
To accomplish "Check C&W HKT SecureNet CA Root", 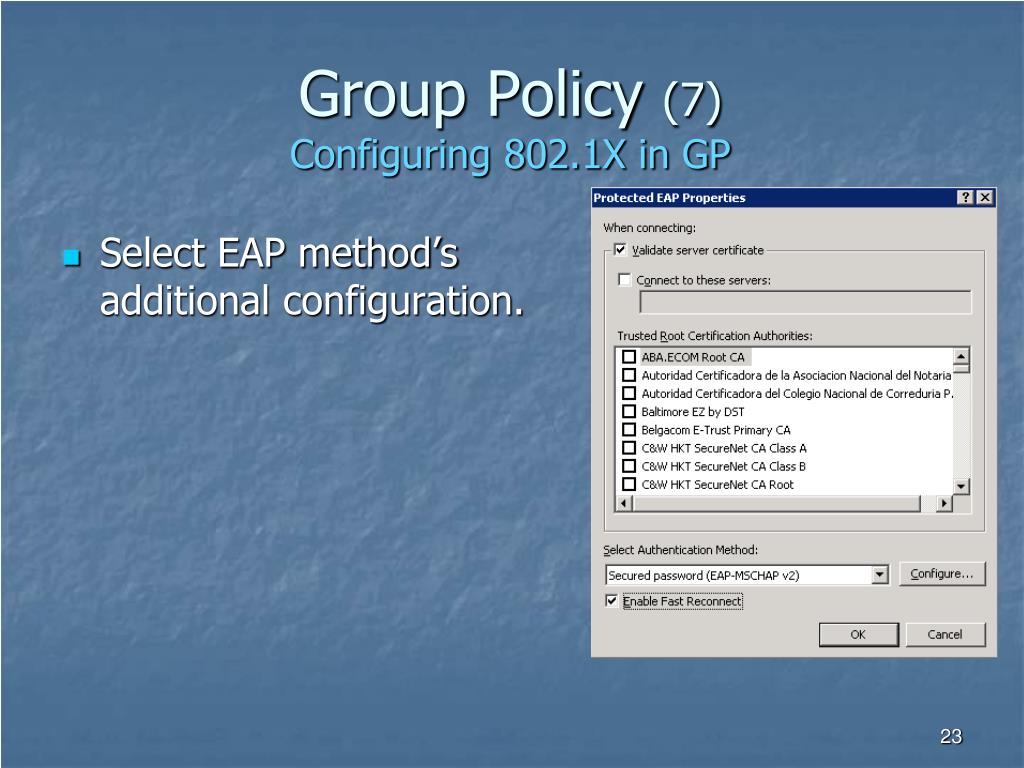I will point(629,485).
